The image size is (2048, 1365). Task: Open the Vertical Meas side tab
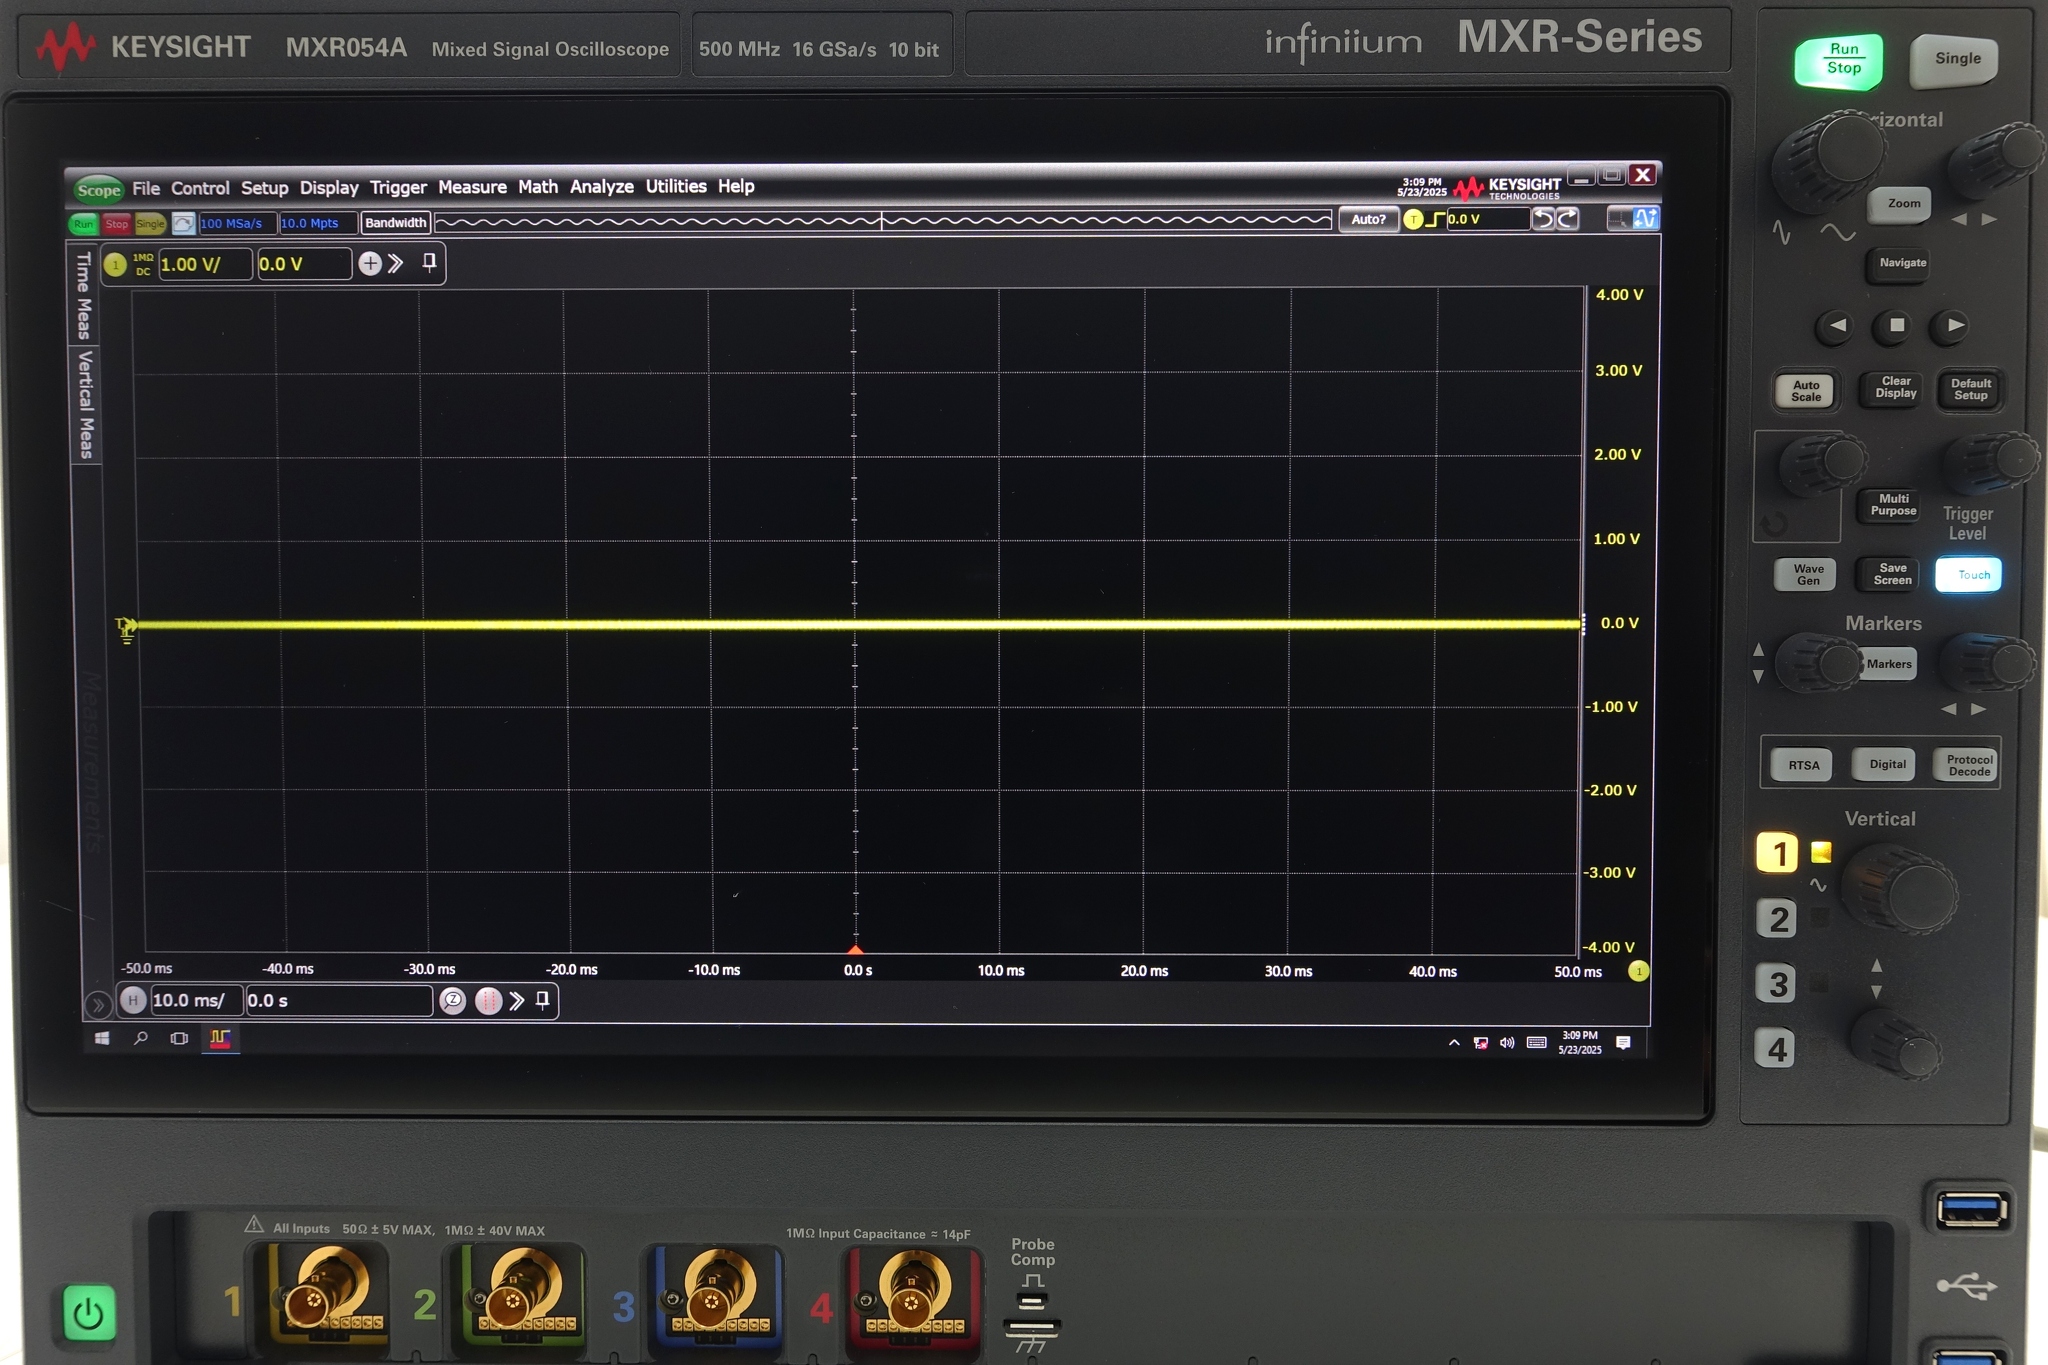tap(86, 405)
